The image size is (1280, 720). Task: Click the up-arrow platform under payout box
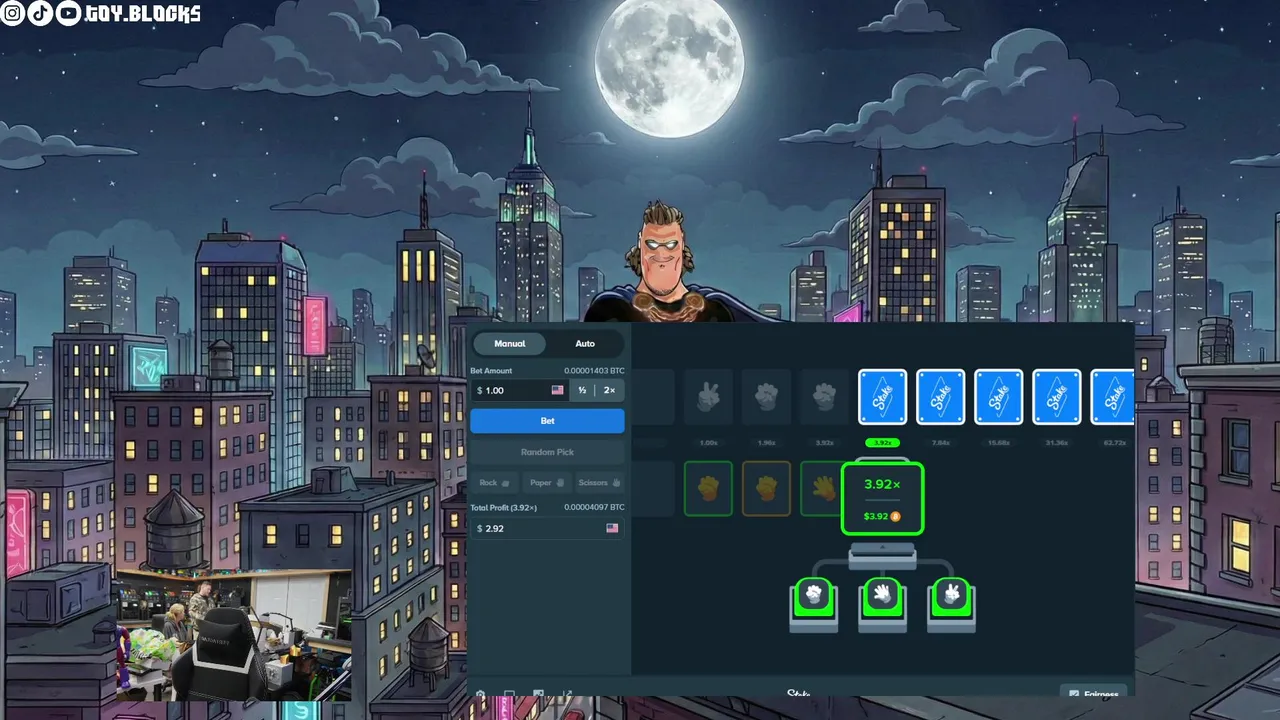pos(882,555)
